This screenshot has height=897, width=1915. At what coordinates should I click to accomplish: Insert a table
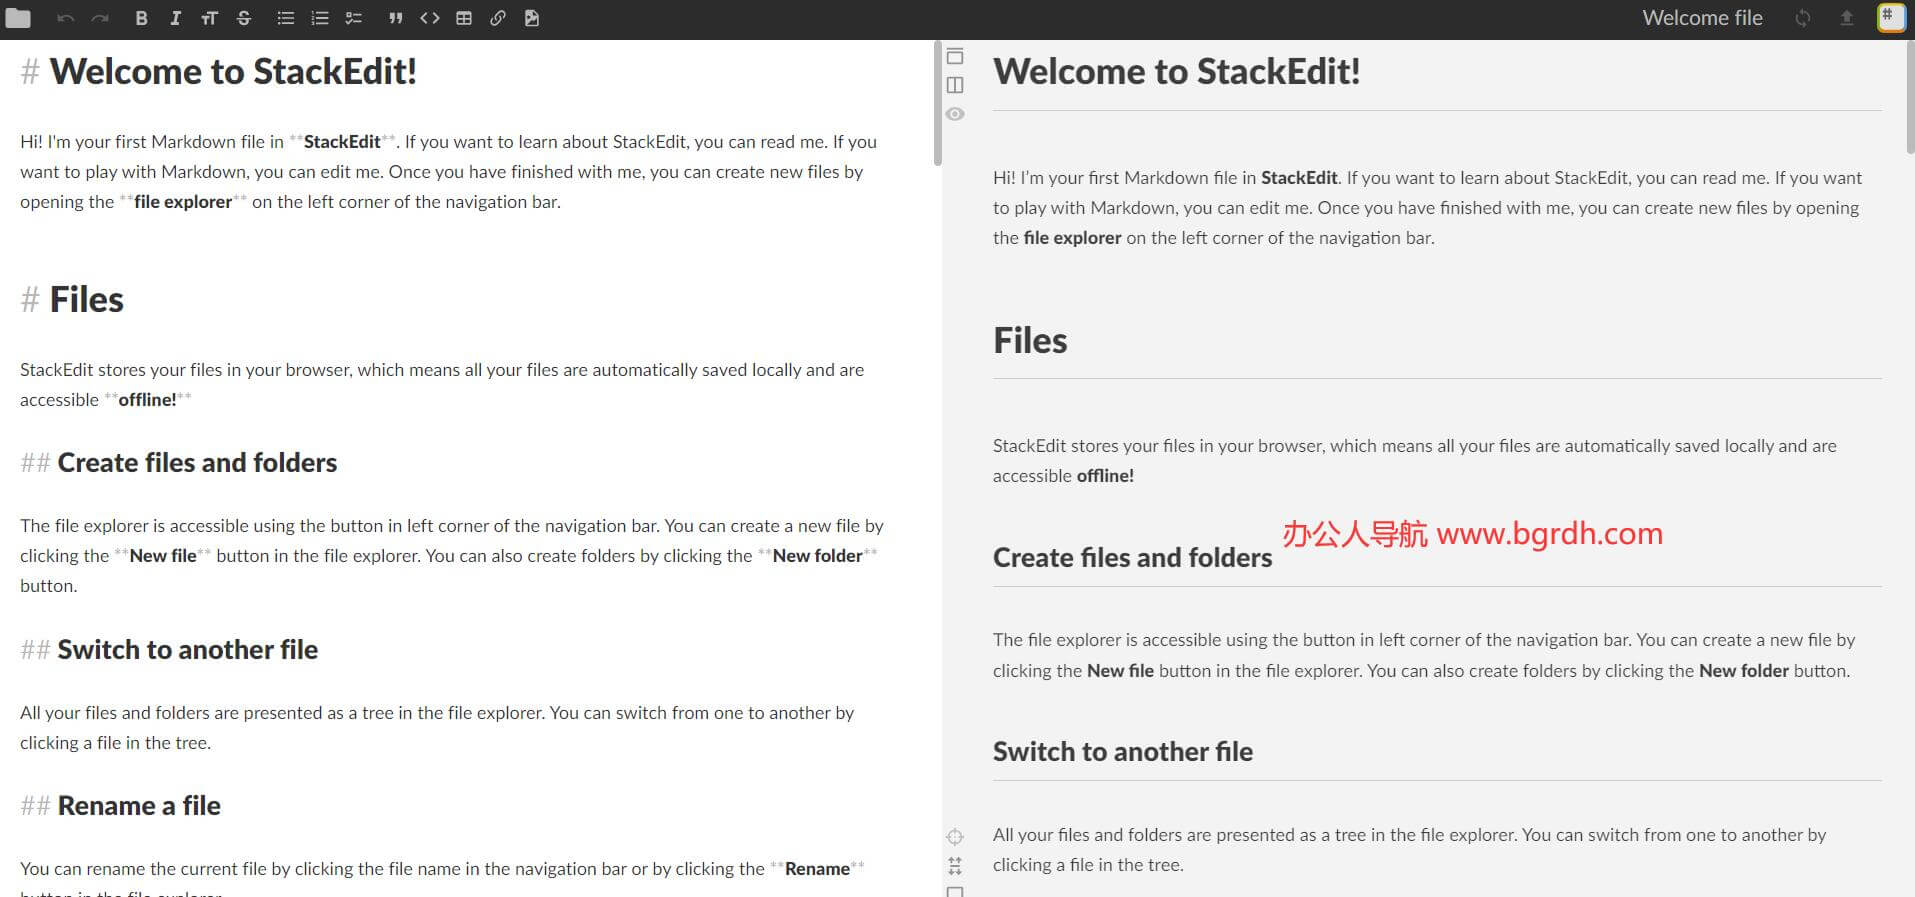coord(464,18)
